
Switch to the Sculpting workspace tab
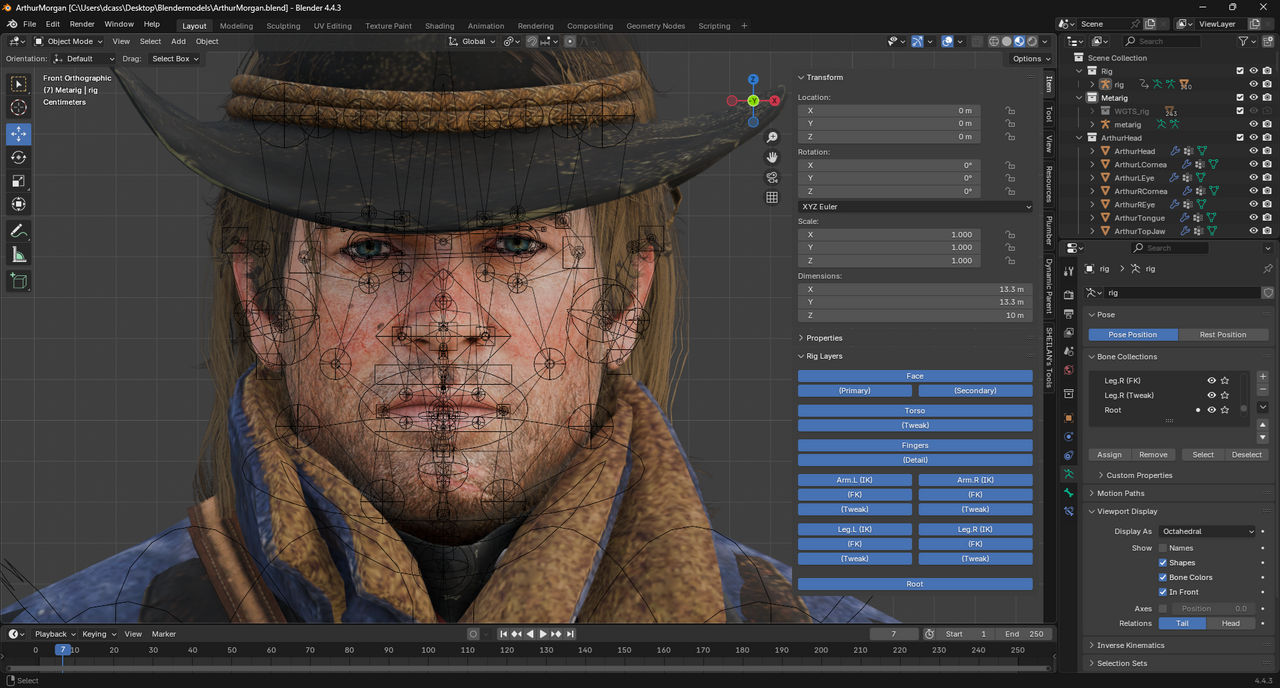(283, 26)
